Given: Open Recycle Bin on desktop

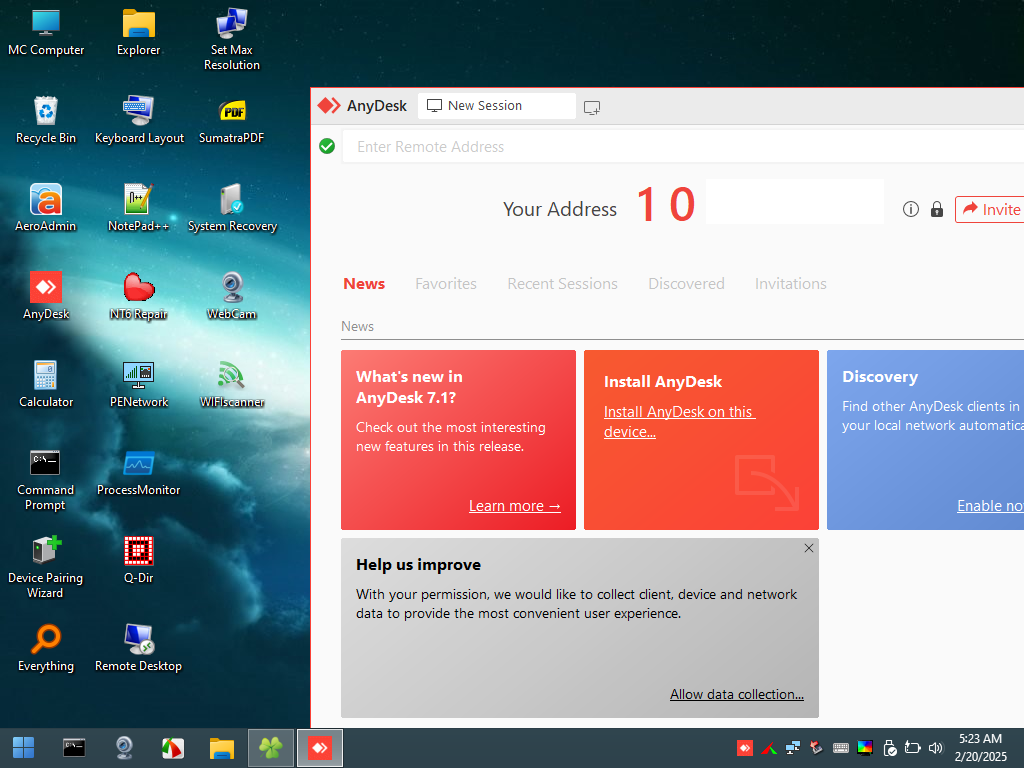Looking at the screenshot, I should (46, 120).
